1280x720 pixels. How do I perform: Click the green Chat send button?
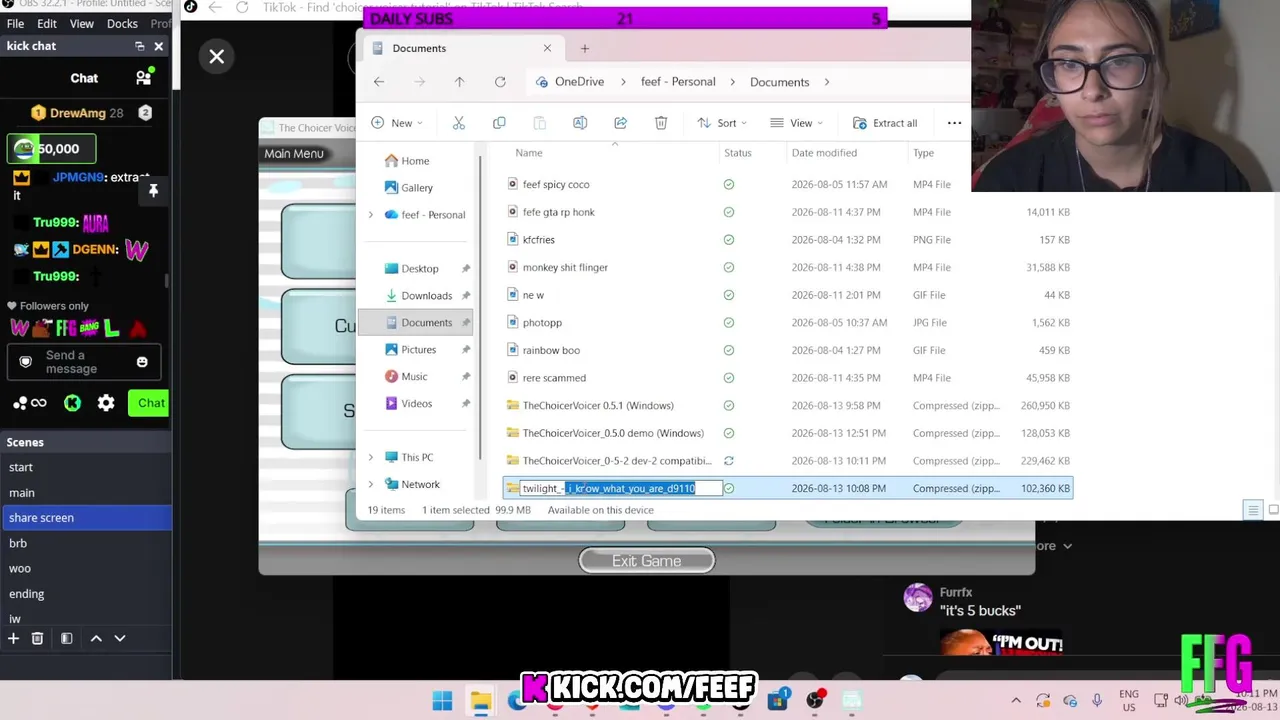pyautogui.click(x=150, y=403)
